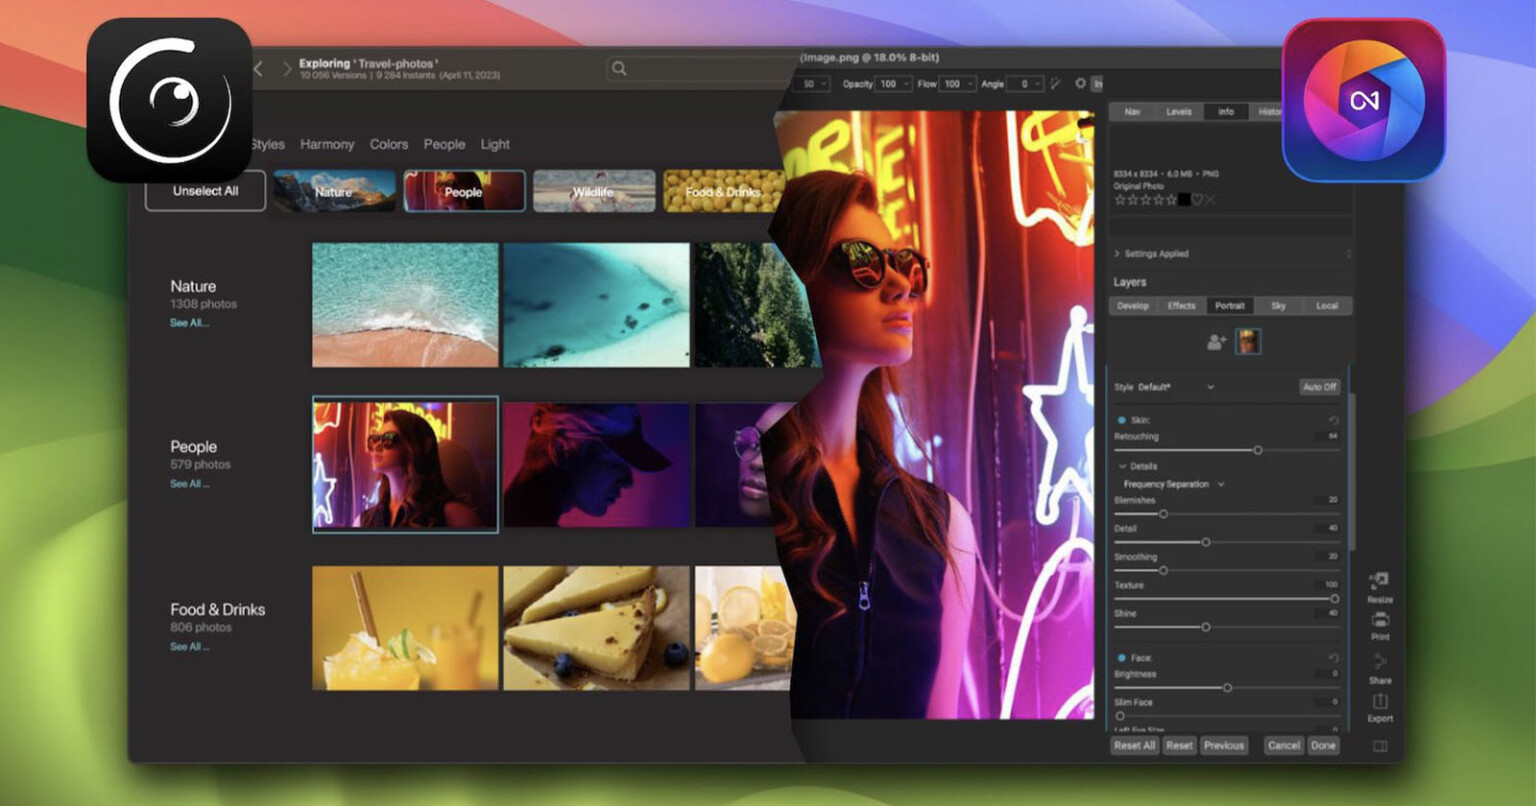Click See All under Nature
The image size is (1536, 806).
pyautogui.click(x=189, y=323)
